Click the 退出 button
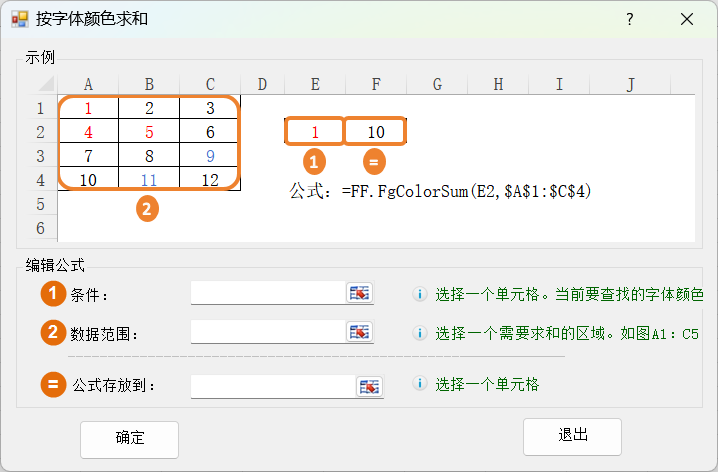The height and width of the screenshot is (472, 718). [572, 436]
